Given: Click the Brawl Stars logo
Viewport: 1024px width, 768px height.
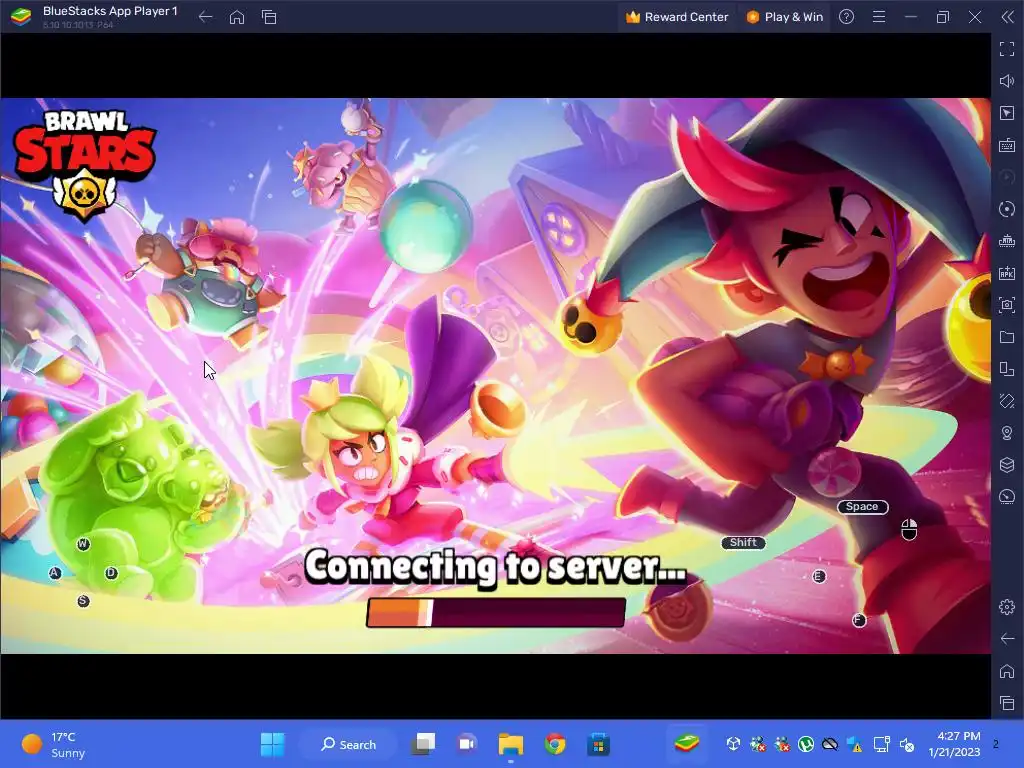Looking at the screenshot, I should point(85,165).
